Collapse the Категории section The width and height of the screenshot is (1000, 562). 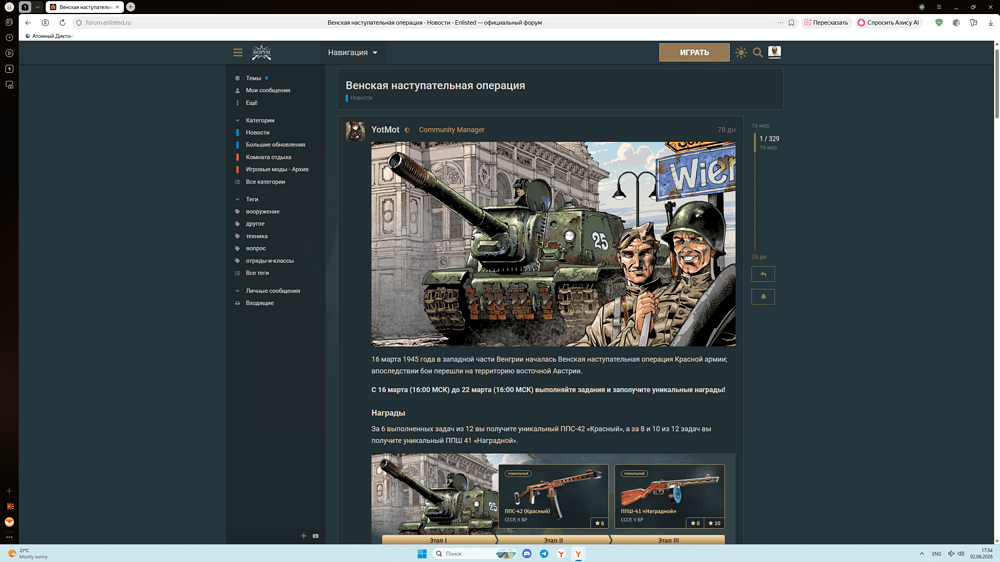[260, 120]
